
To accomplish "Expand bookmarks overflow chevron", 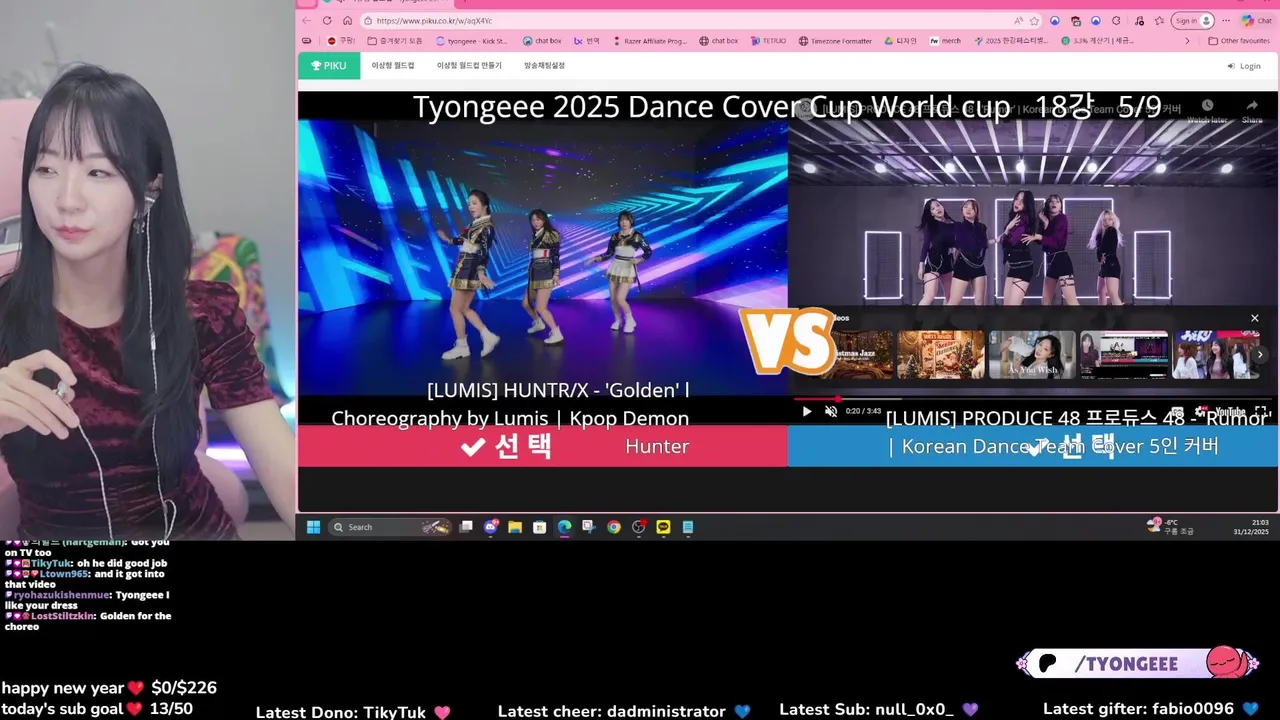I will (1187, 41).
